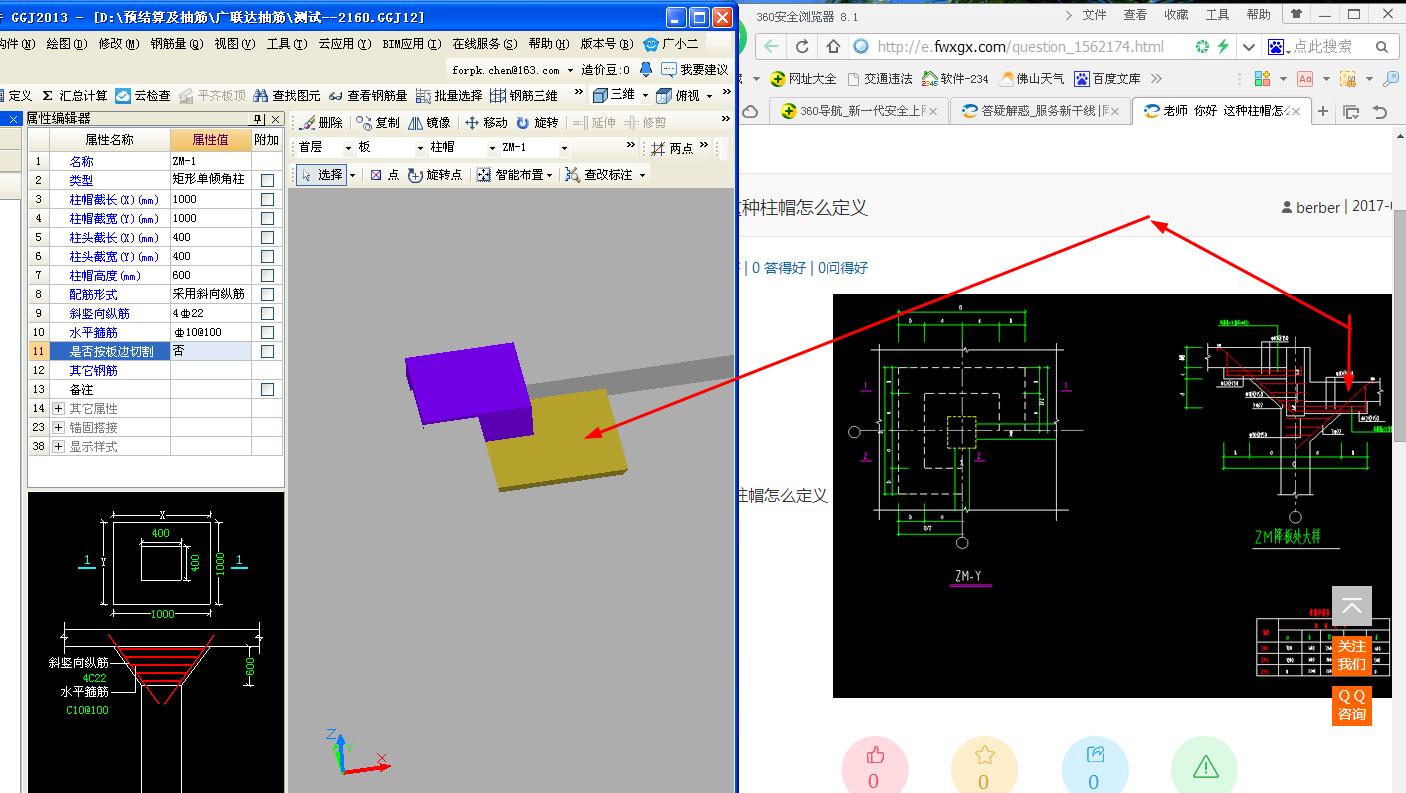
Task: Click the 关注我们 follow button
Action: click(x=1351, y=655)
